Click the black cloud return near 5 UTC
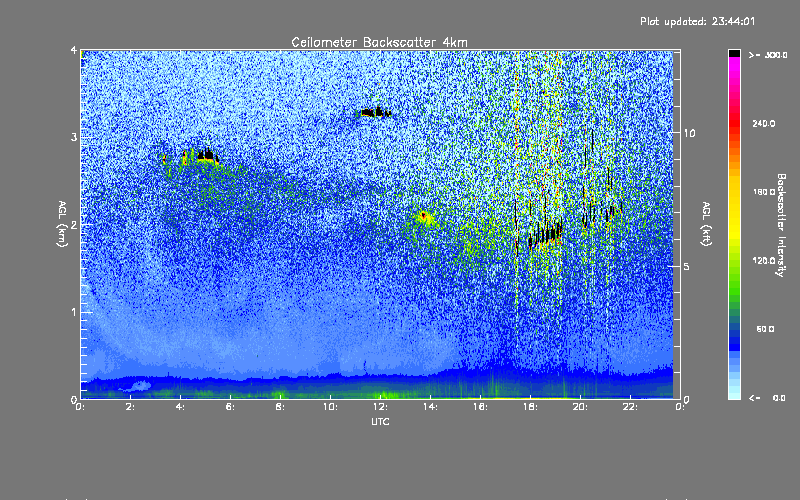Image resolution: width=800 pixels, height=500 pixels. [x=204, y=155]
